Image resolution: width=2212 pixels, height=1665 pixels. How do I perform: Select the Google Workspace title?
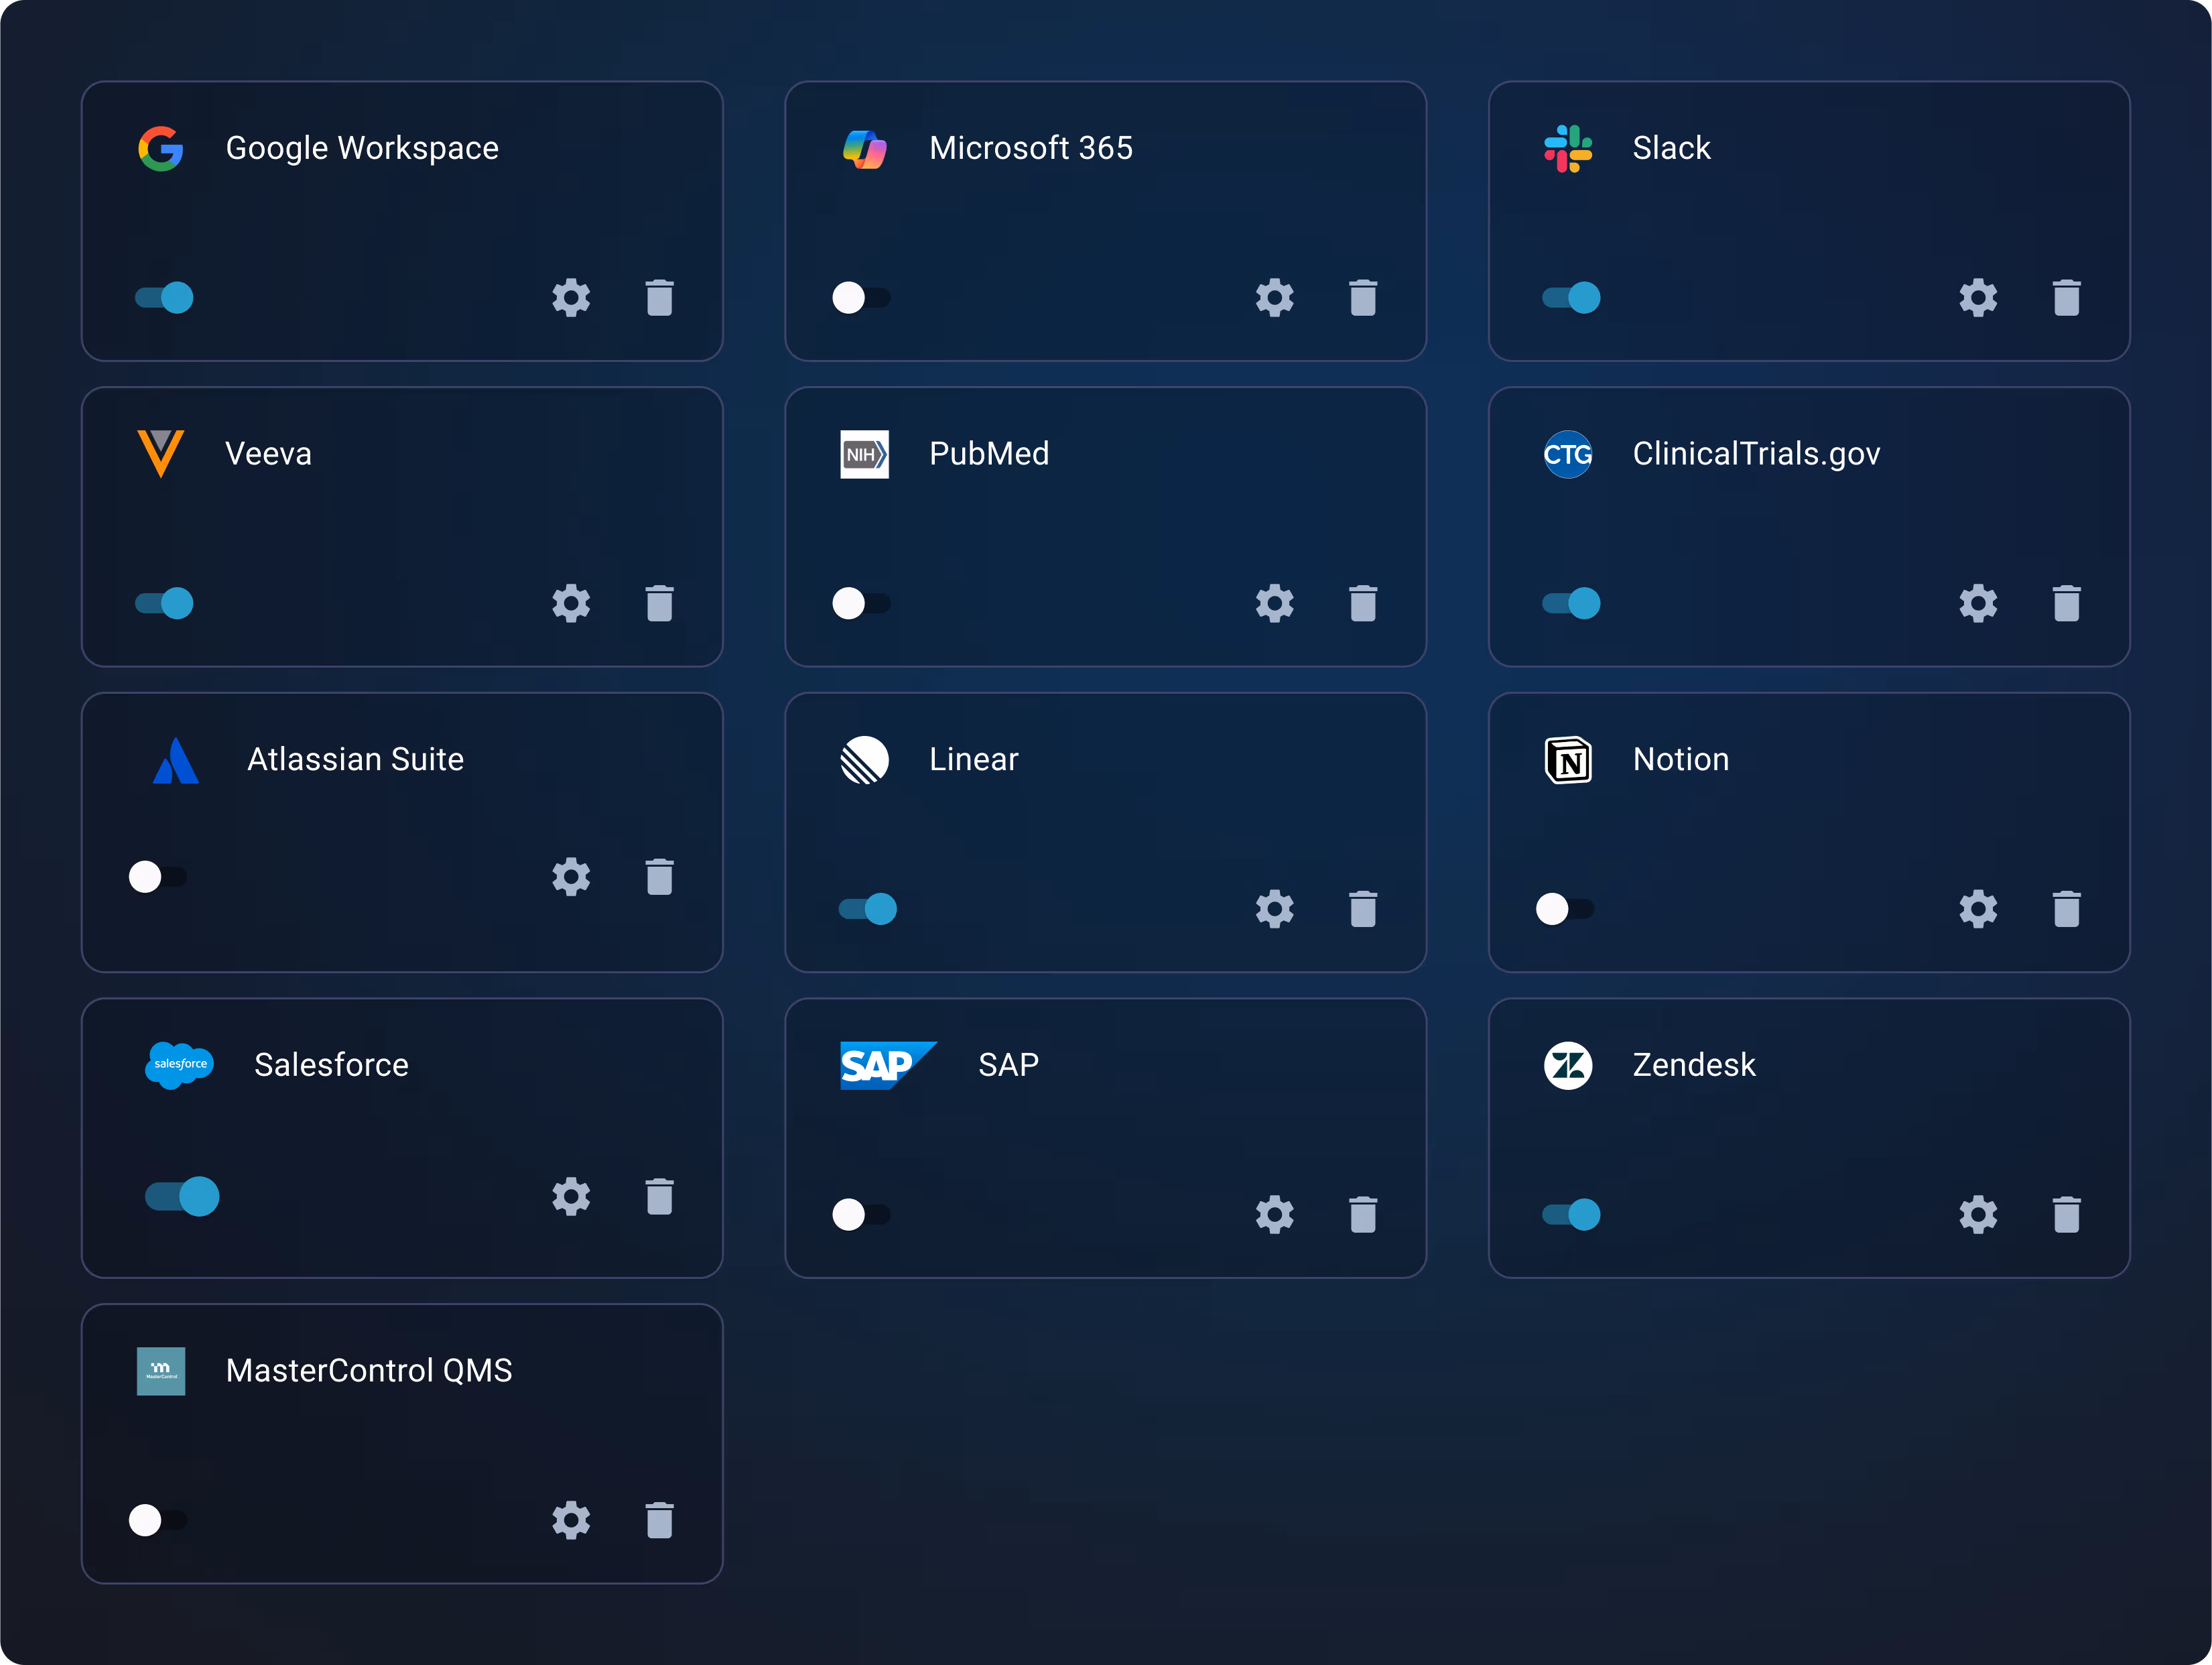point(362,148)
